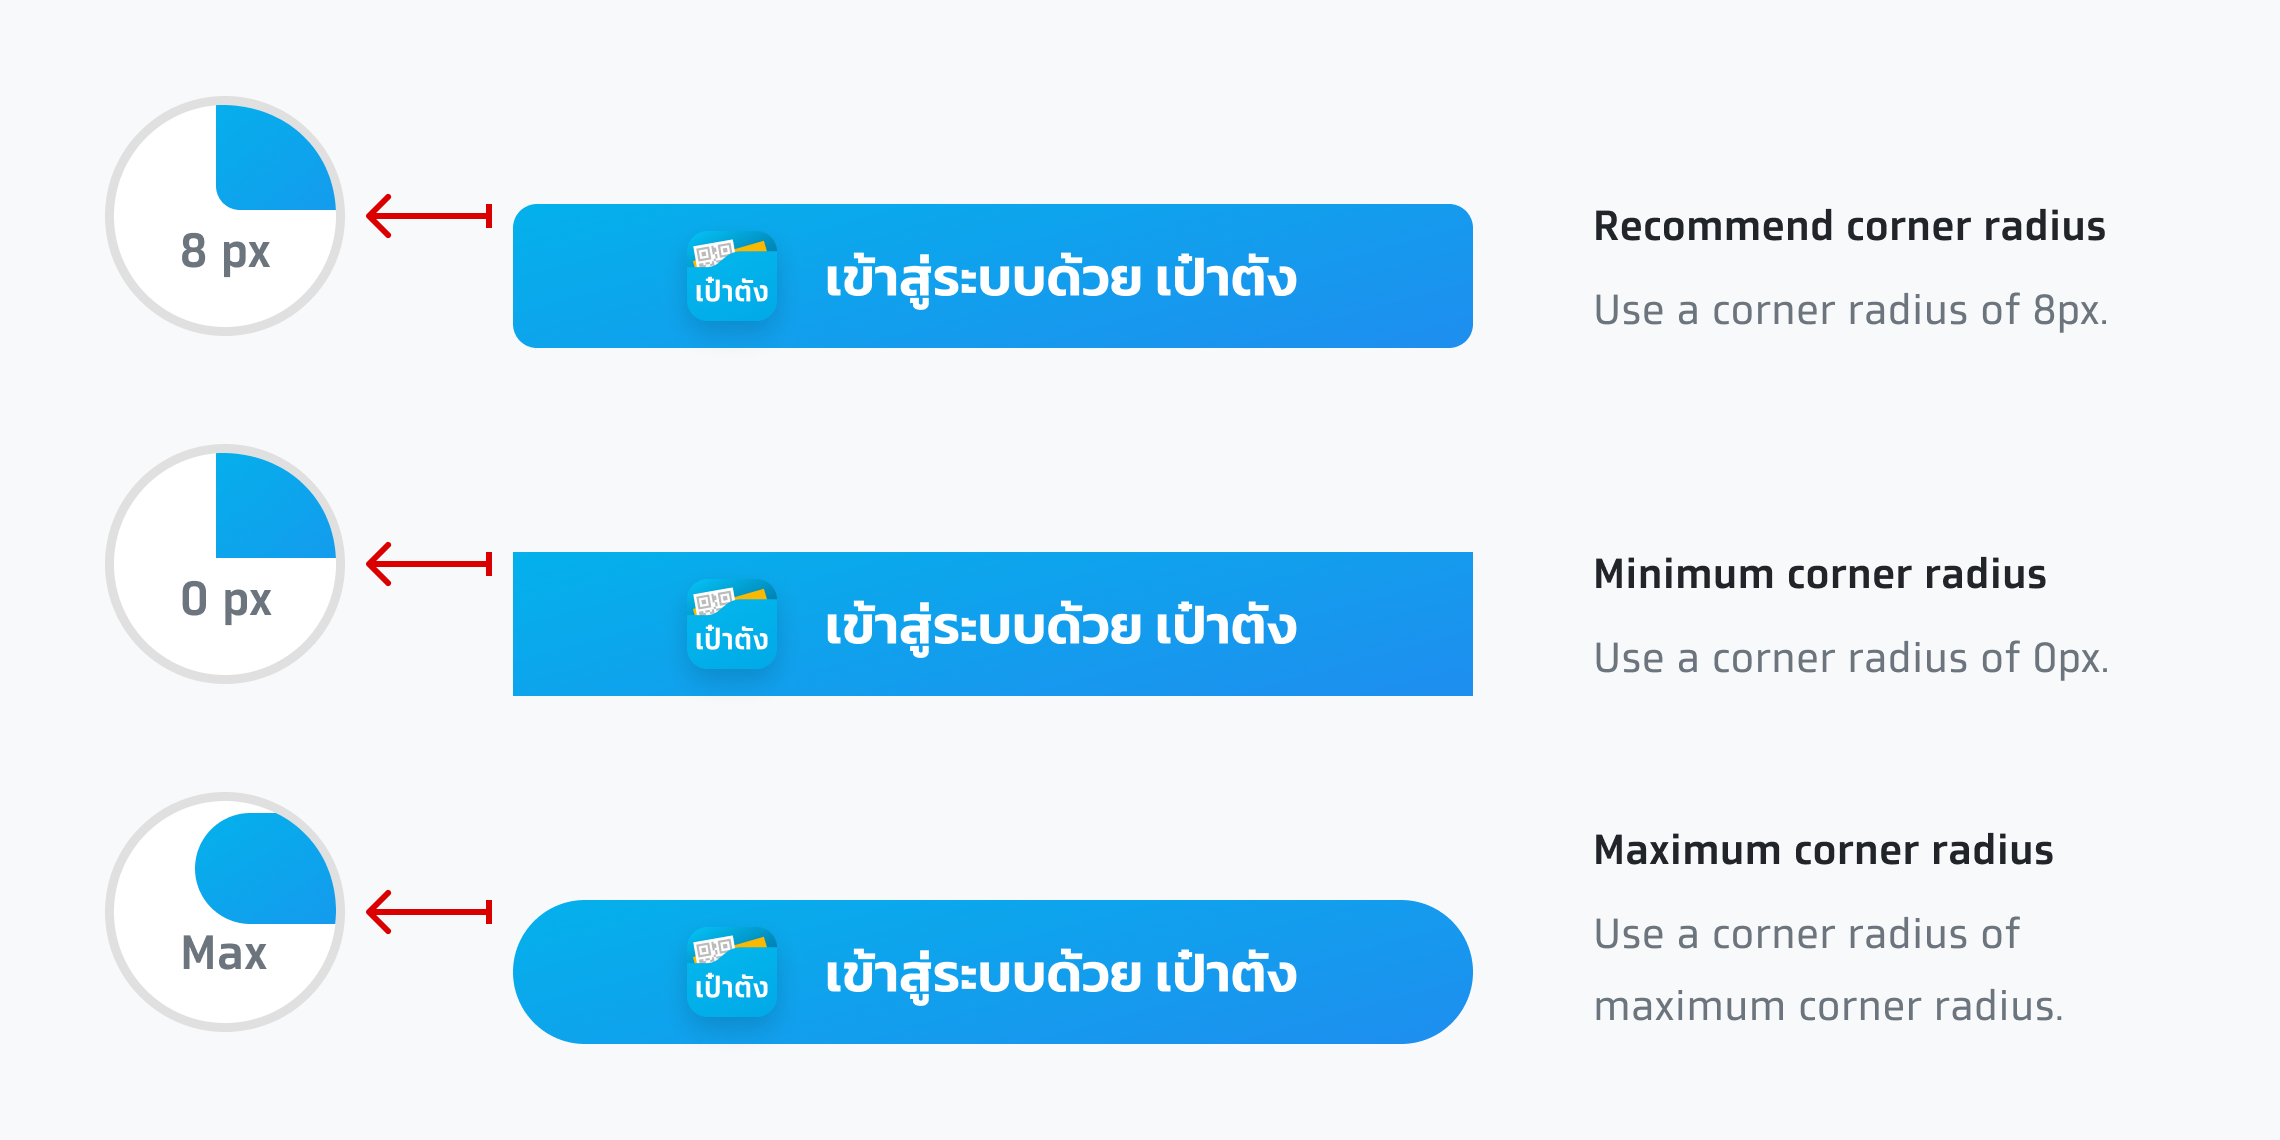Click the "Recommend corner radius" heading
Screen dimensions: 2280x1140
(x=1849, y=226)
